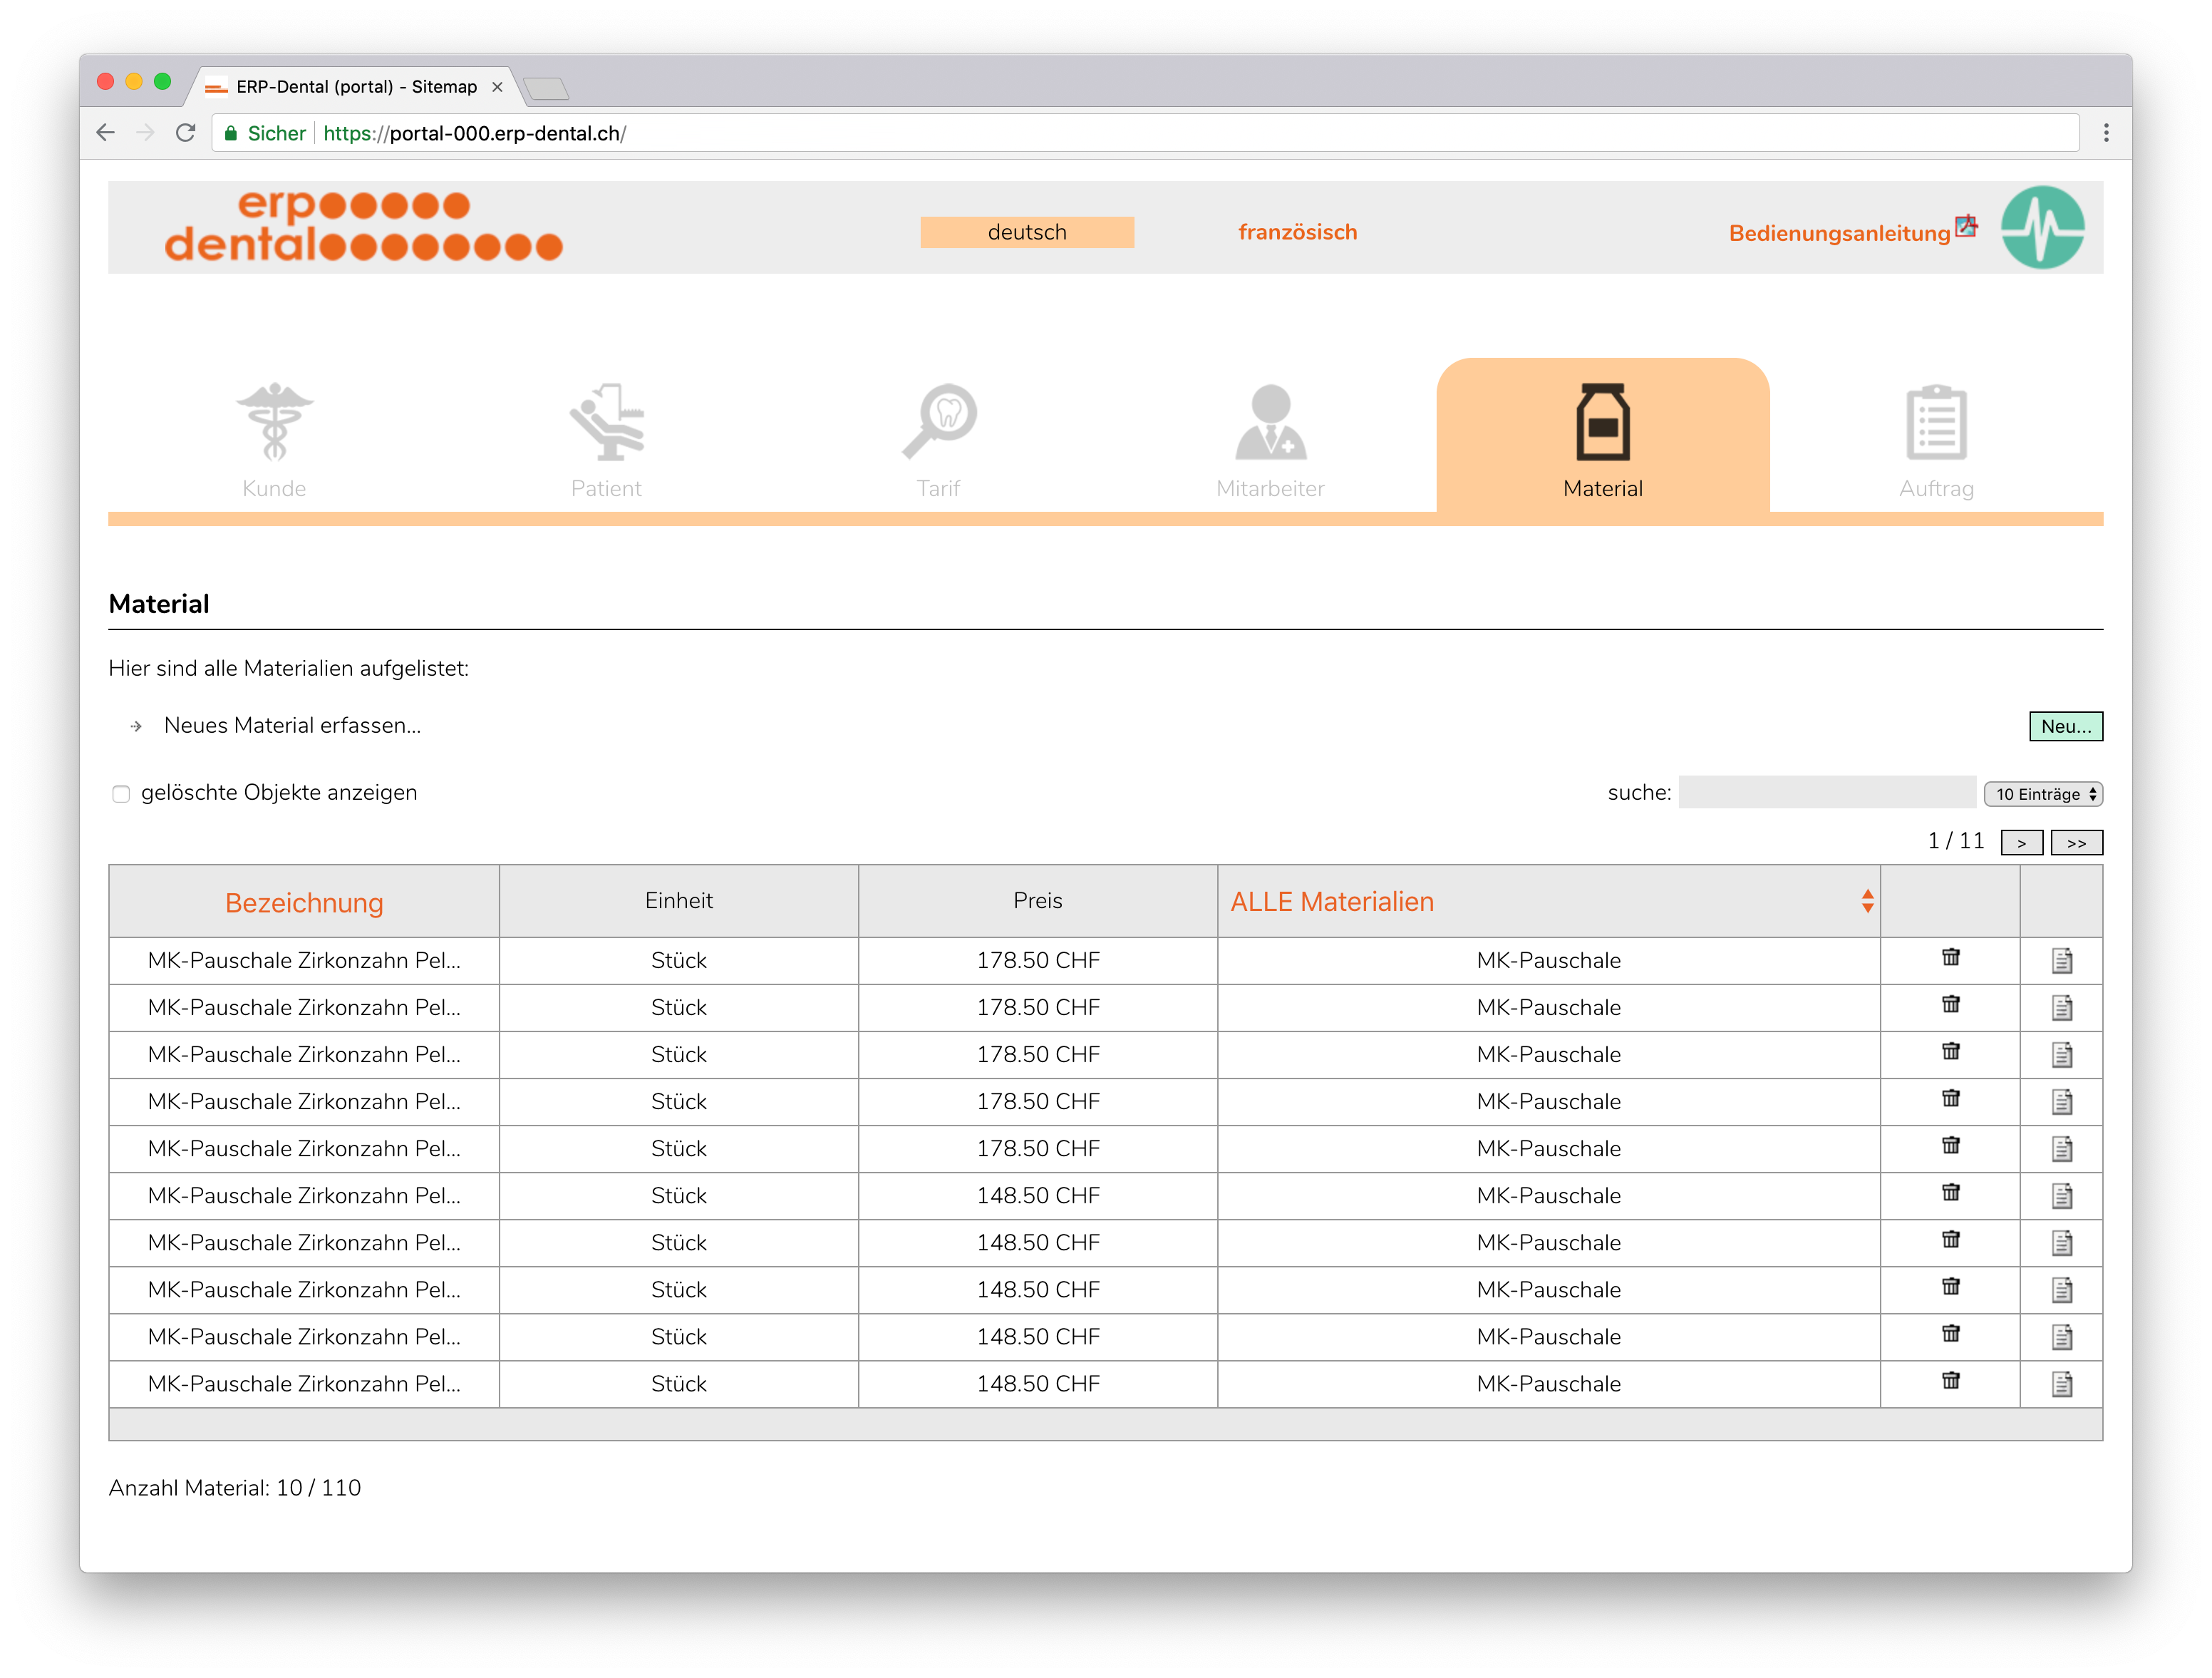Click the Material section heading
Image resolution: width=2212 pixels, height=1678 pixels.
[x=159, y=604]
